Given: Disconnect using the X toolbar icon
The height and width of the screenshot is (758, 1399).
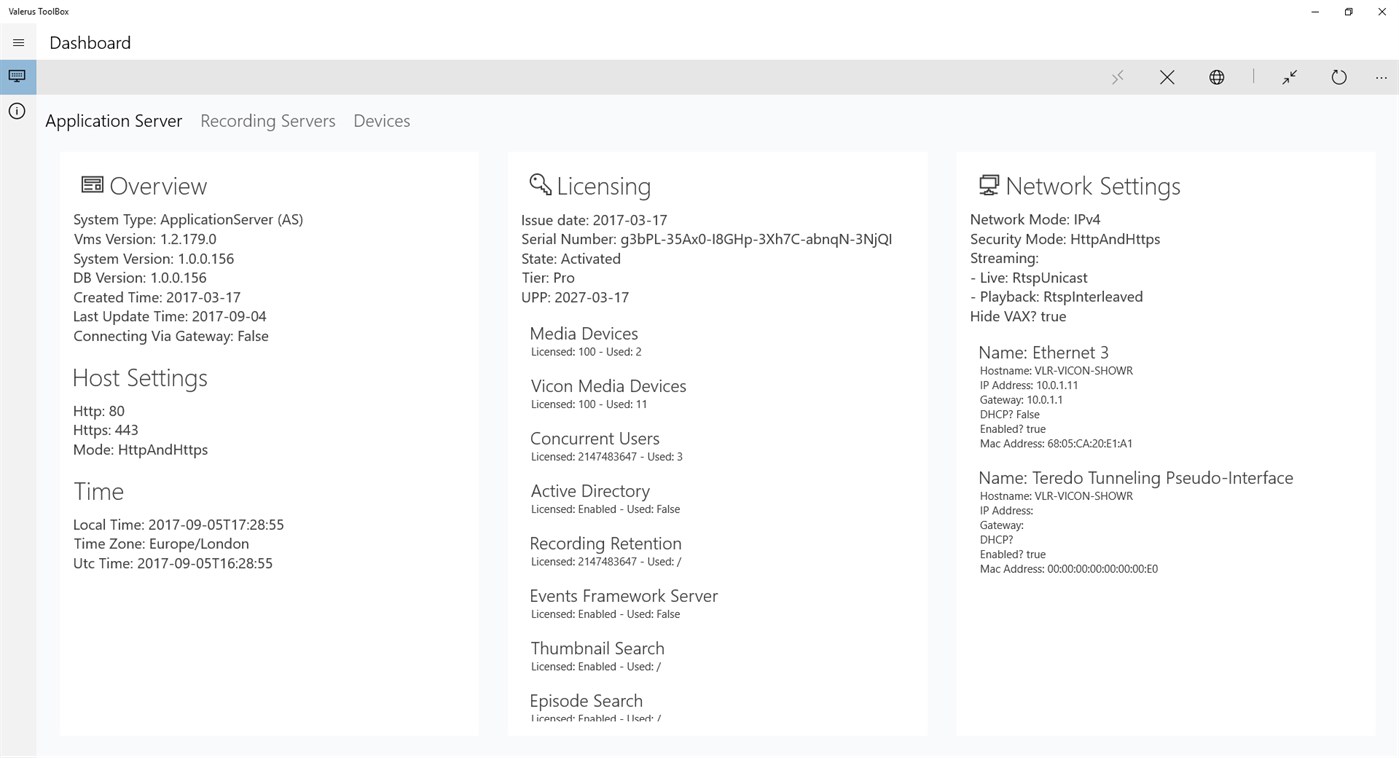Looking at the screenshot, I should point(1166,77).
